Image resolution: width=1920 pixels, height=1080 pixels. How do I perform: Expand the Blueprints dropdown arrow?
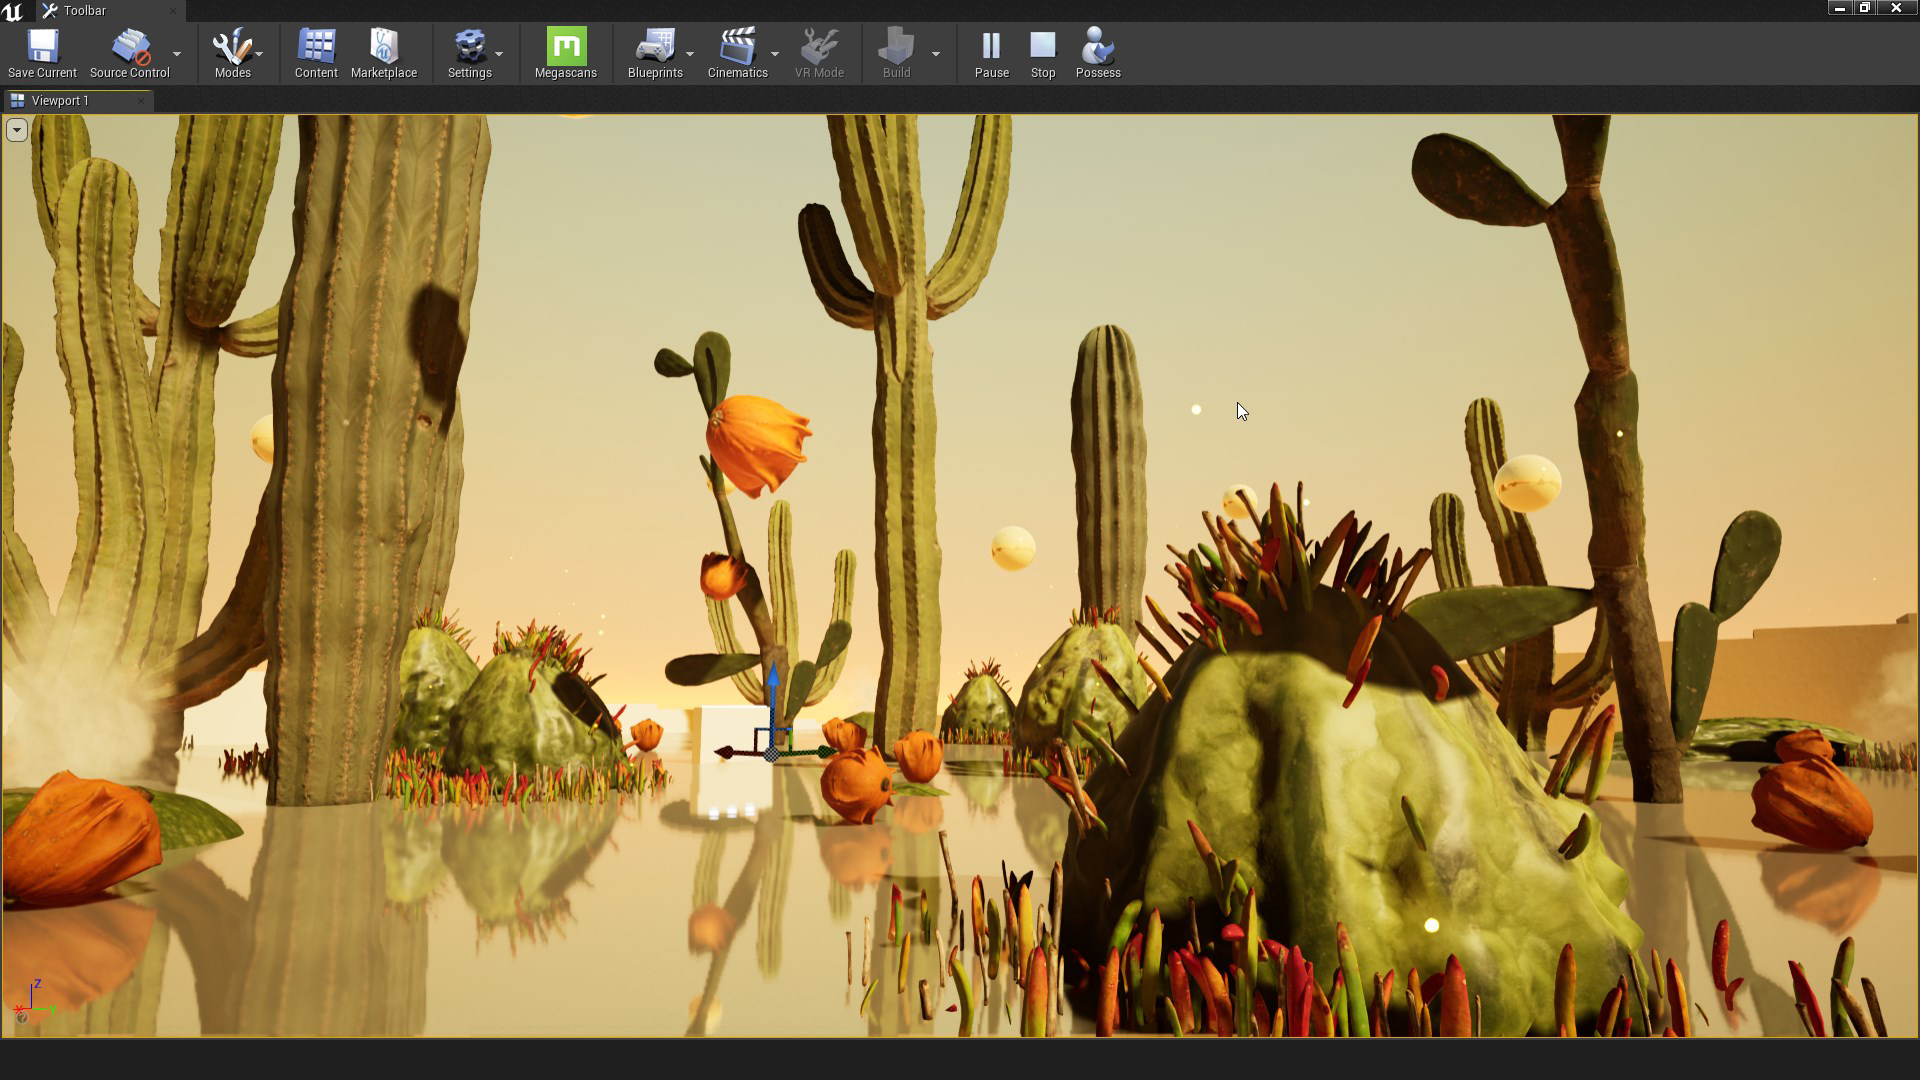click(690, 54)
